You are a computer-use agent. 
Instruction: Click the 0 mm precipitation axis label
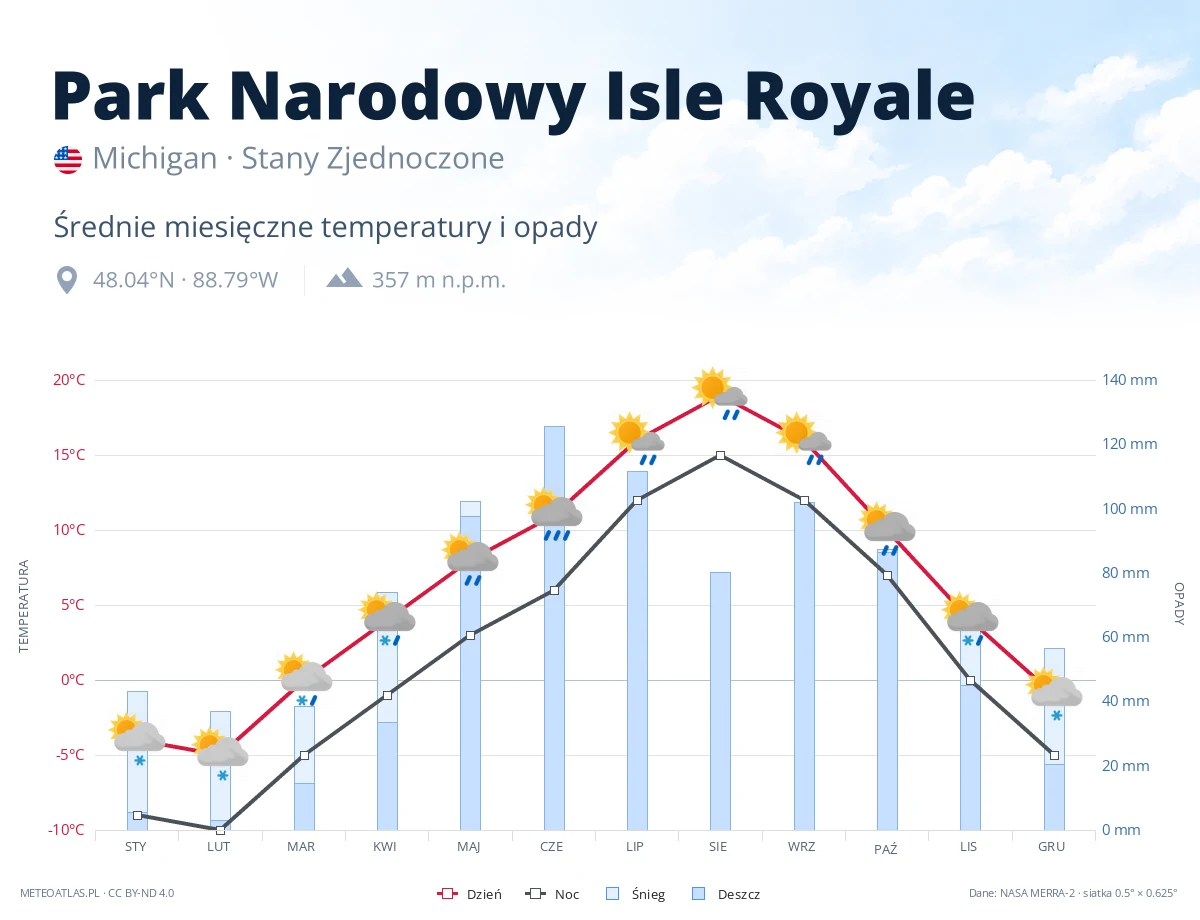tap(1122, 830)
